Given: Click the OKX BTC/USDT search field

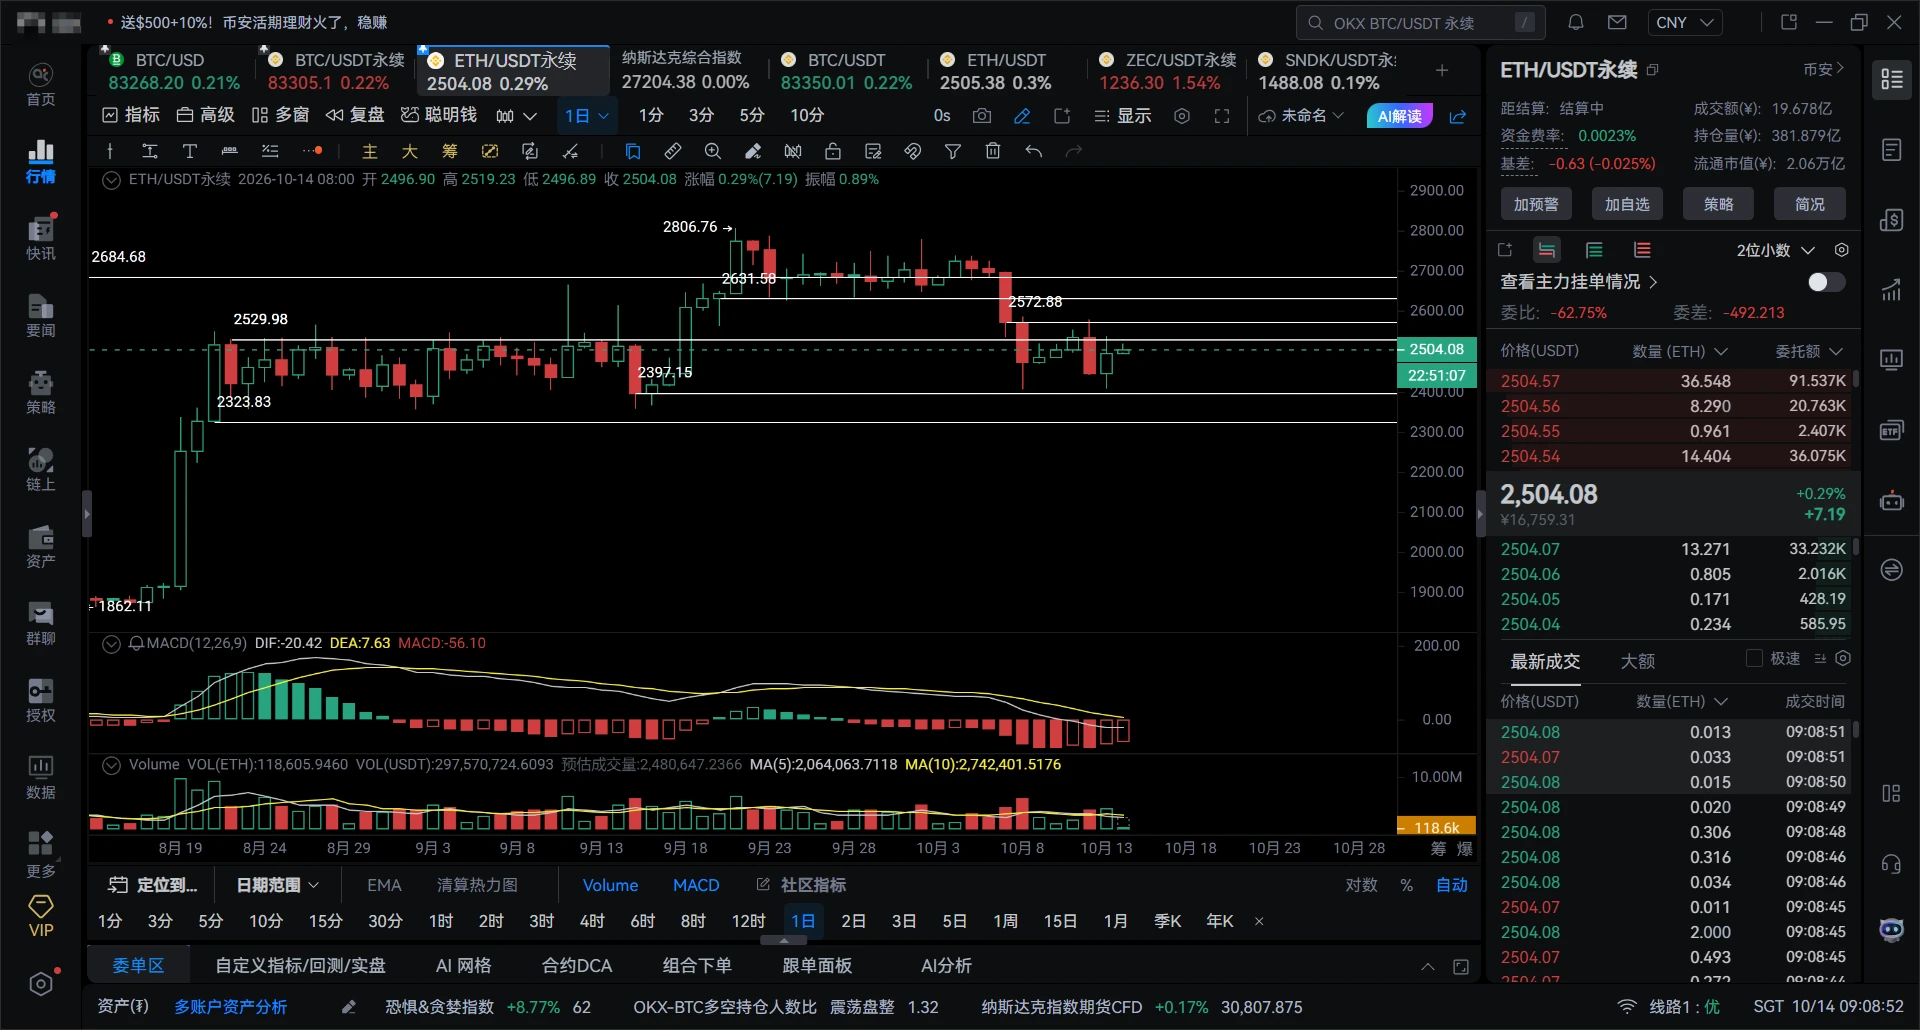Looking at the screenshot, I should (x=1421, y=22).
